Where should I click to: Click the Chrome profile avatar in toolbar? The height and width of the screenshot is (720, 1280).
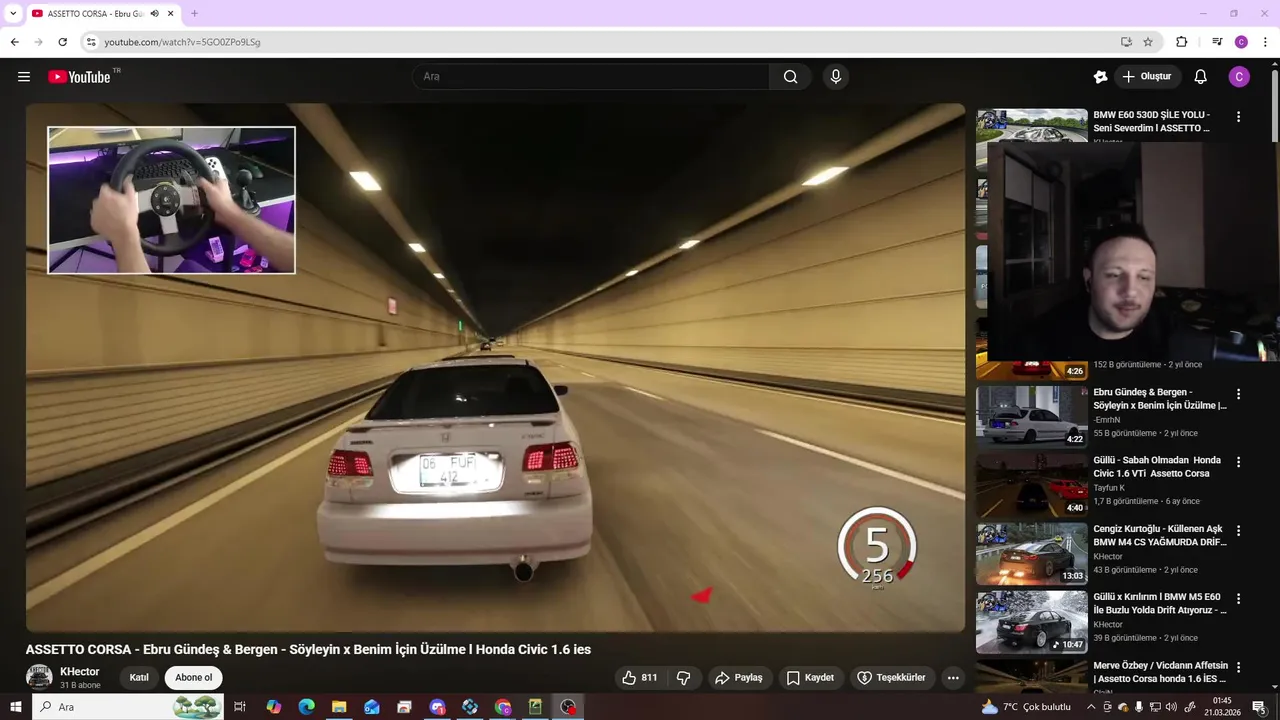coord(1241,42)
